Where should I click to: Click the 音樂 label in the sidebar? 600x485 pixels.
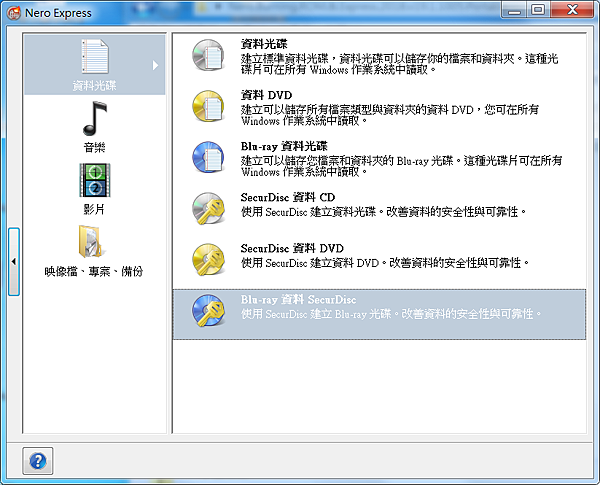[95, 147]
